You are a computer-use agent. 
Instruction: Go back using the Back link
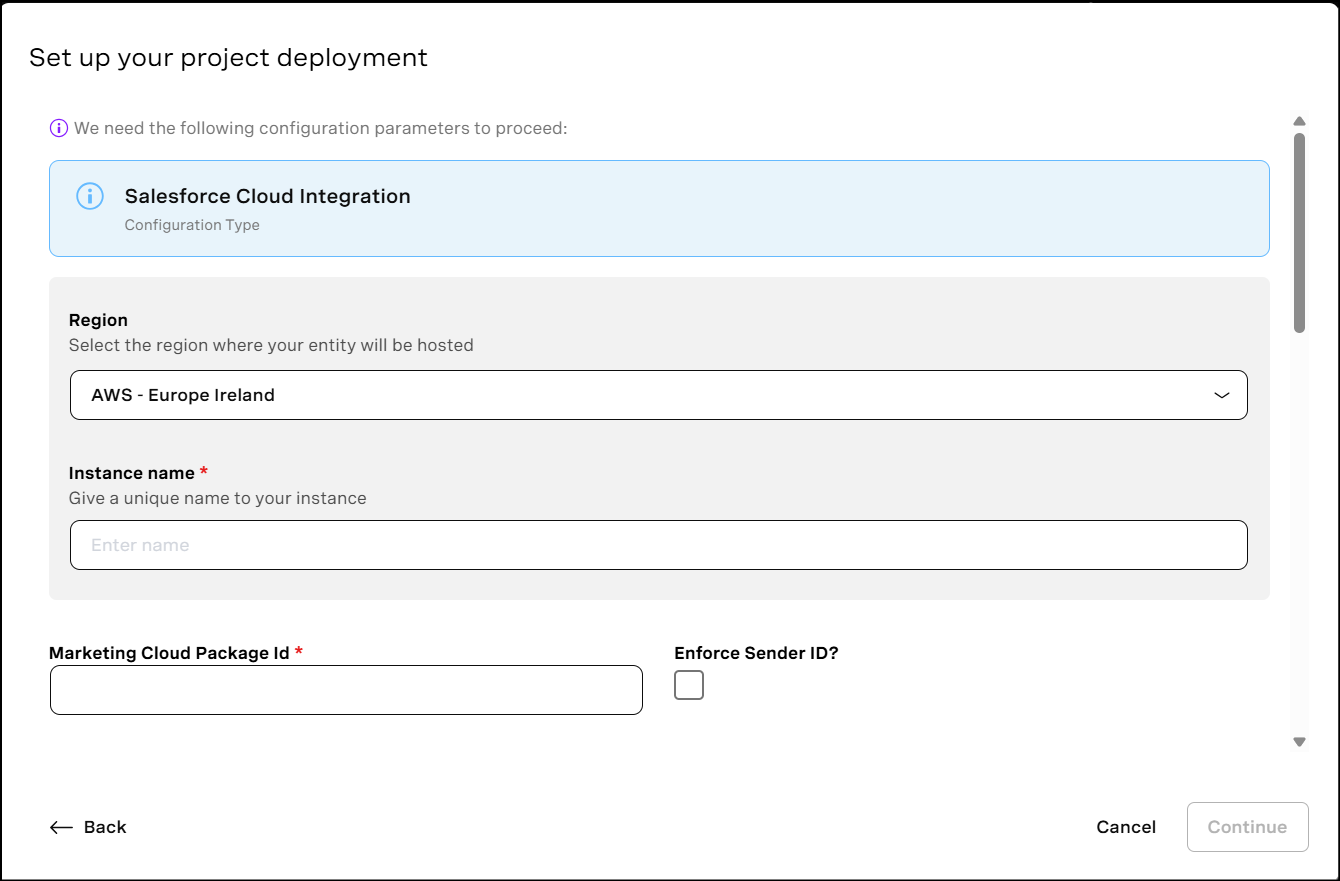pyautogui.click(x=88, y=827)
